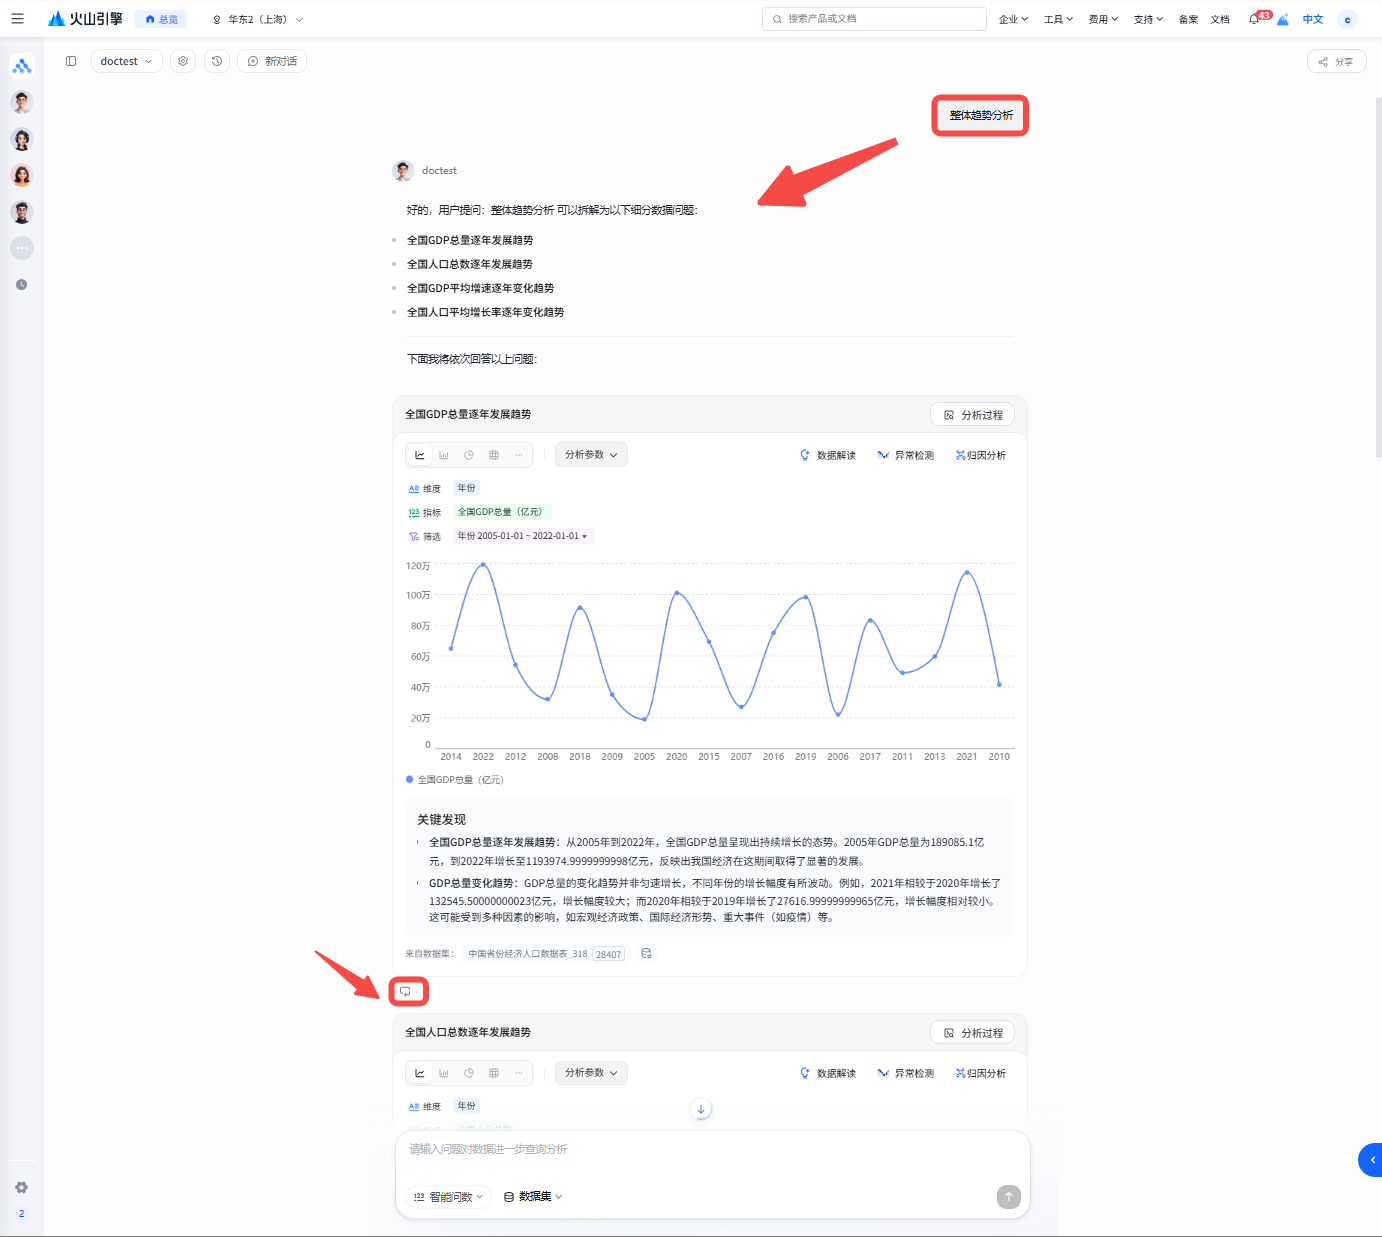
Task: Toggle the conversation sidebar panel
Action: click(x=71, y=61)
